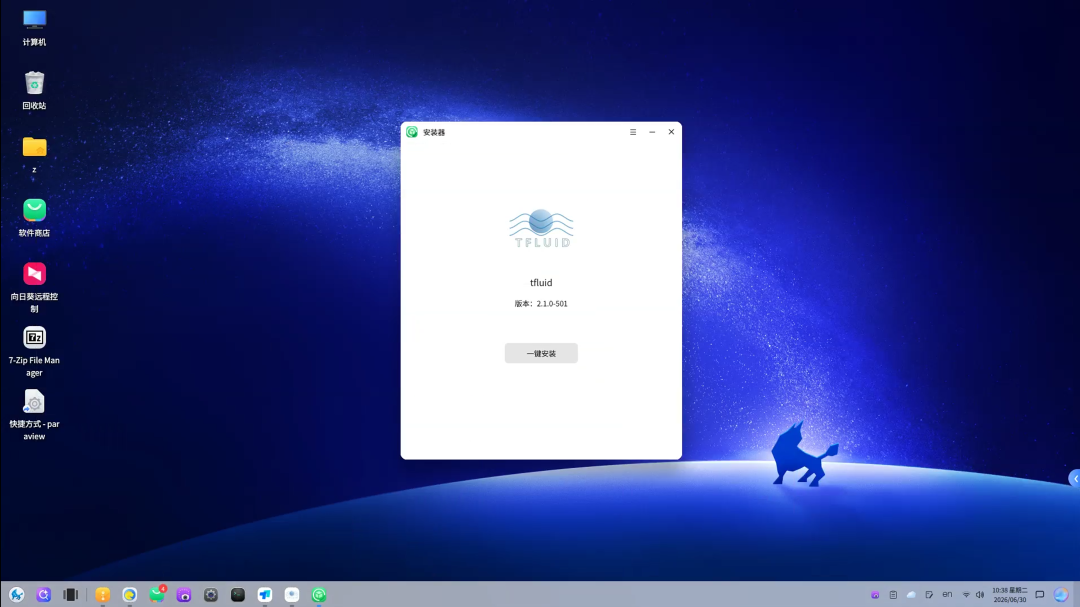This screenshot has height=607, width=1080.
Task: Switch the en input method indicator
Action: tap(947, 595)
